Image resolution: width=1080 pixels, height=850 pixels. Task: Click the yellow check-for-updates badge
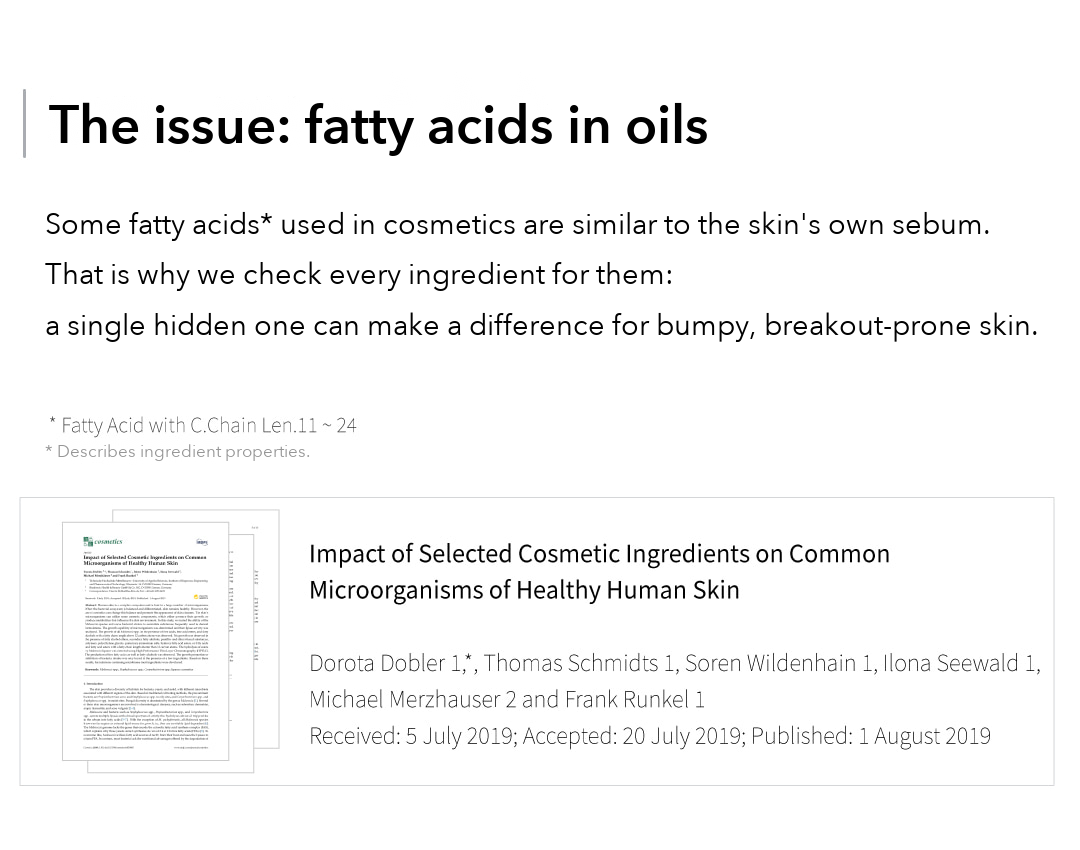tap(200, 597)
